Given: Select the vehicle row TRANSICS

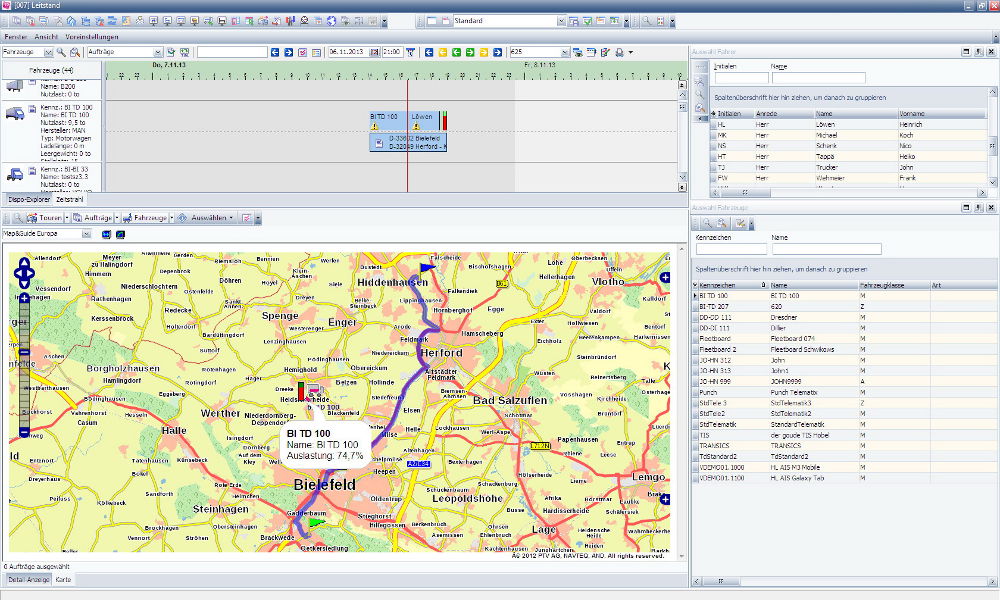Looking at the screenshot, I should [842, 446].
